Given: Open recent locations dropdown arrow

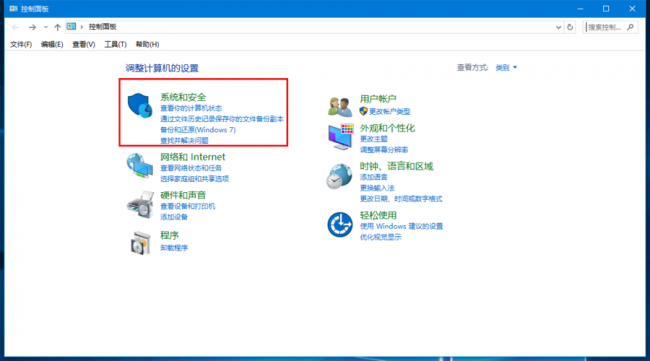Looking at the screenshot, I should [46, 27].
